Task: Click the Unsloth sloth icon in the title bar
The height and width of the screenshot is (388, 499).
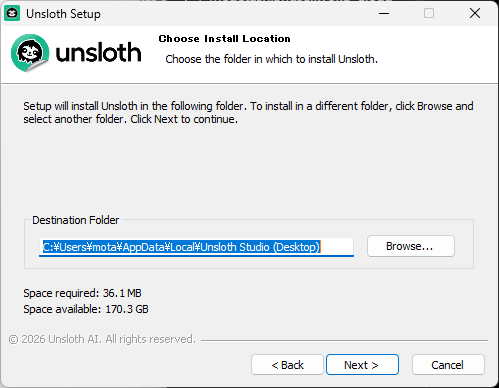Action: [12, 14]
